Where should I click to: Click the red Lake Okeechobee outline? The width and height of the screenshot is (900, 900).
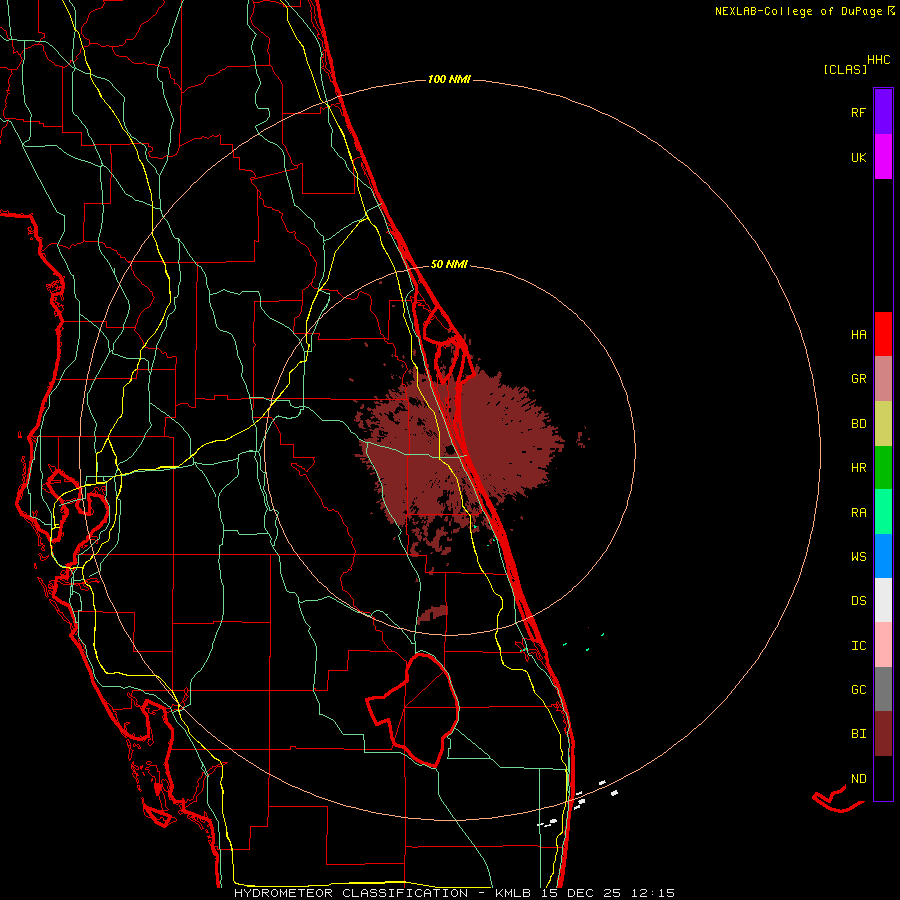(x=413, y=709)
